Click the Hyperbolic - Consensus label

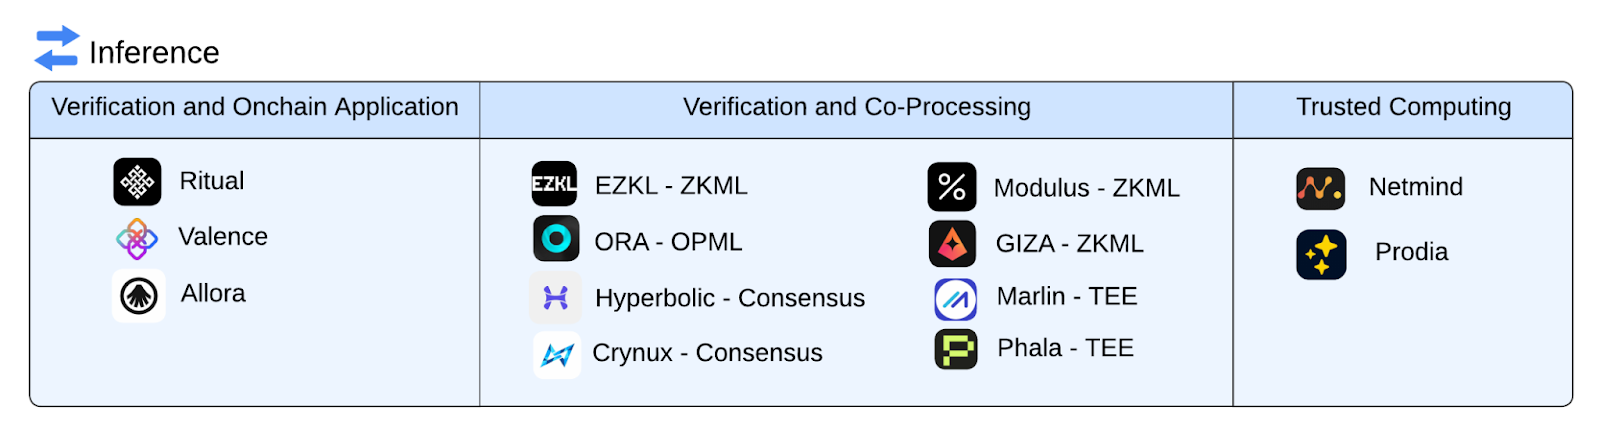(730, 298)
